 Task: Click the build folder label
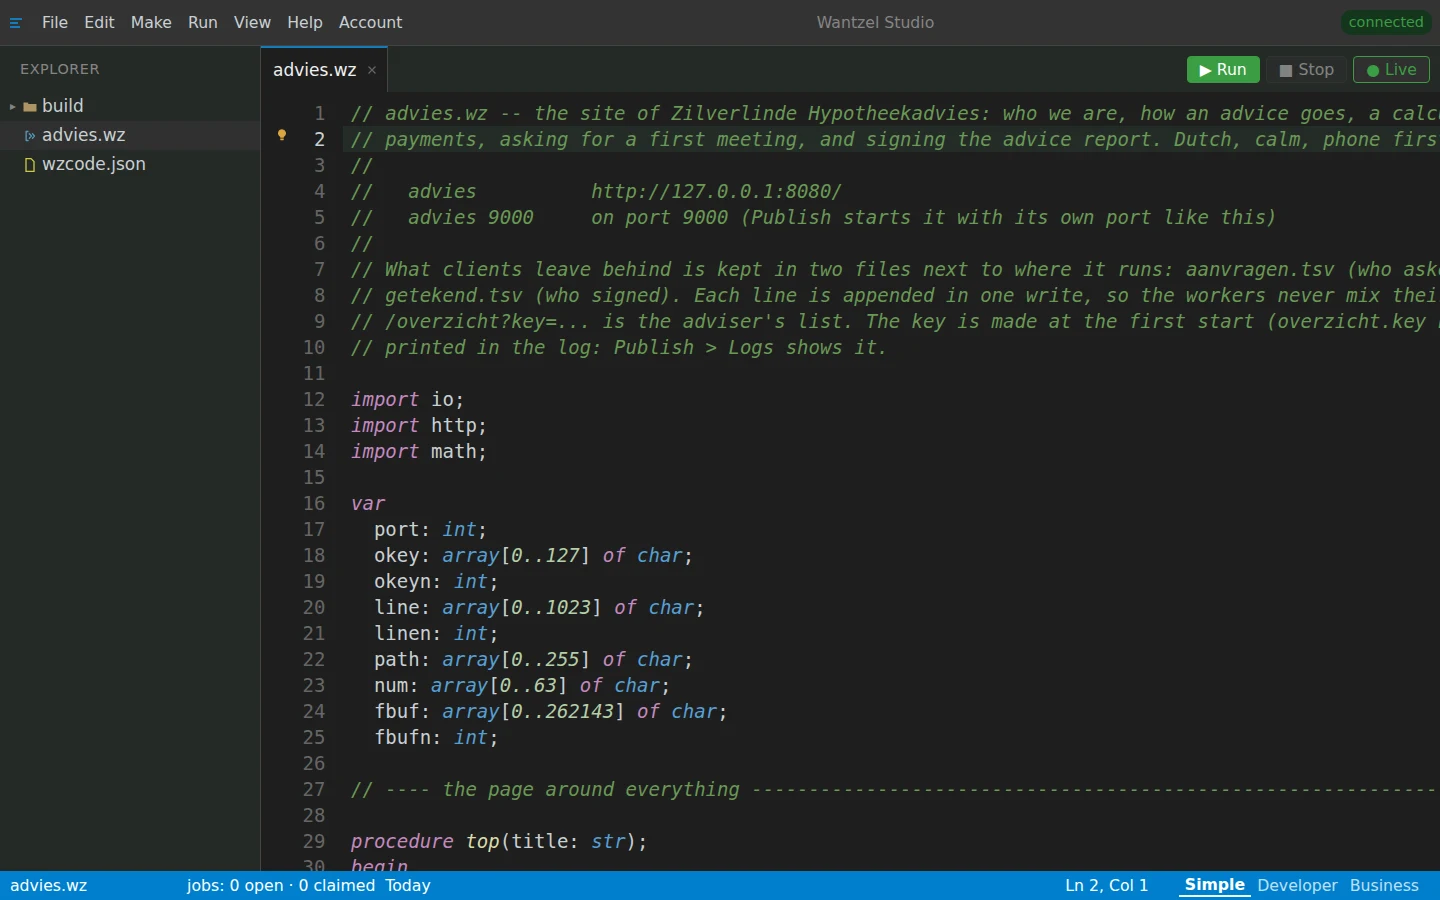point(62,106)
